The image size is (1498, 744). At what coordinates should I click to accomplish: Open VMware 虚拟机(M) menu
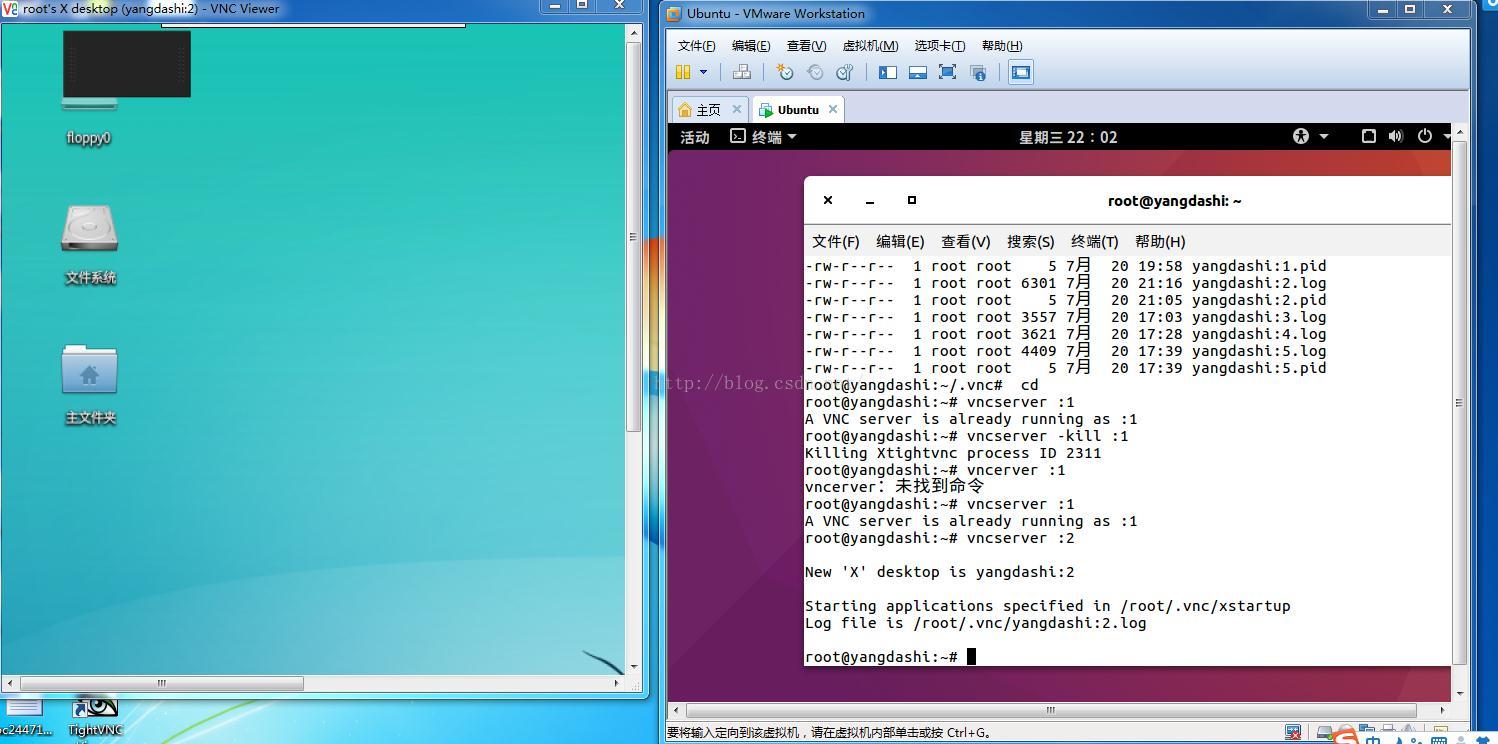[870, 46]
